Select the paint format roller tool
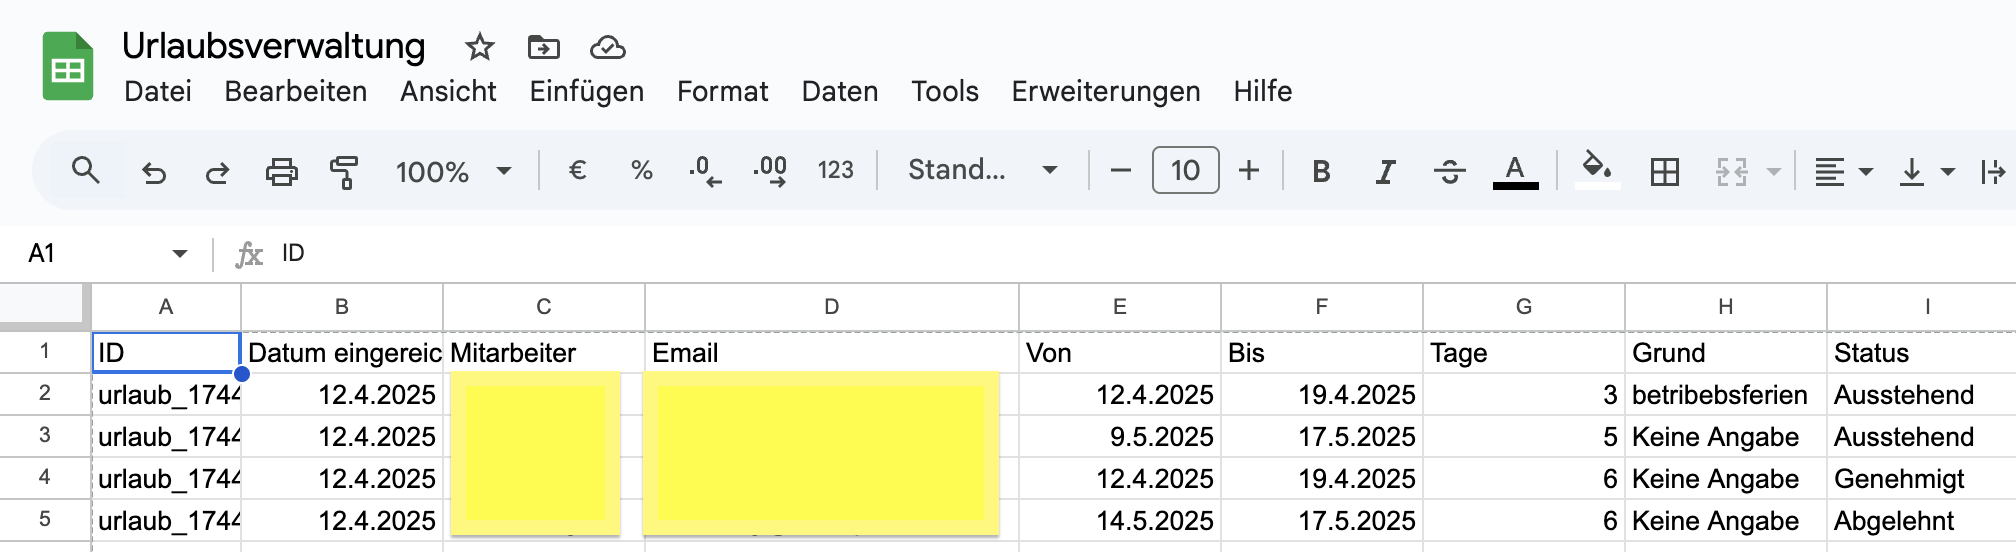 344,172
